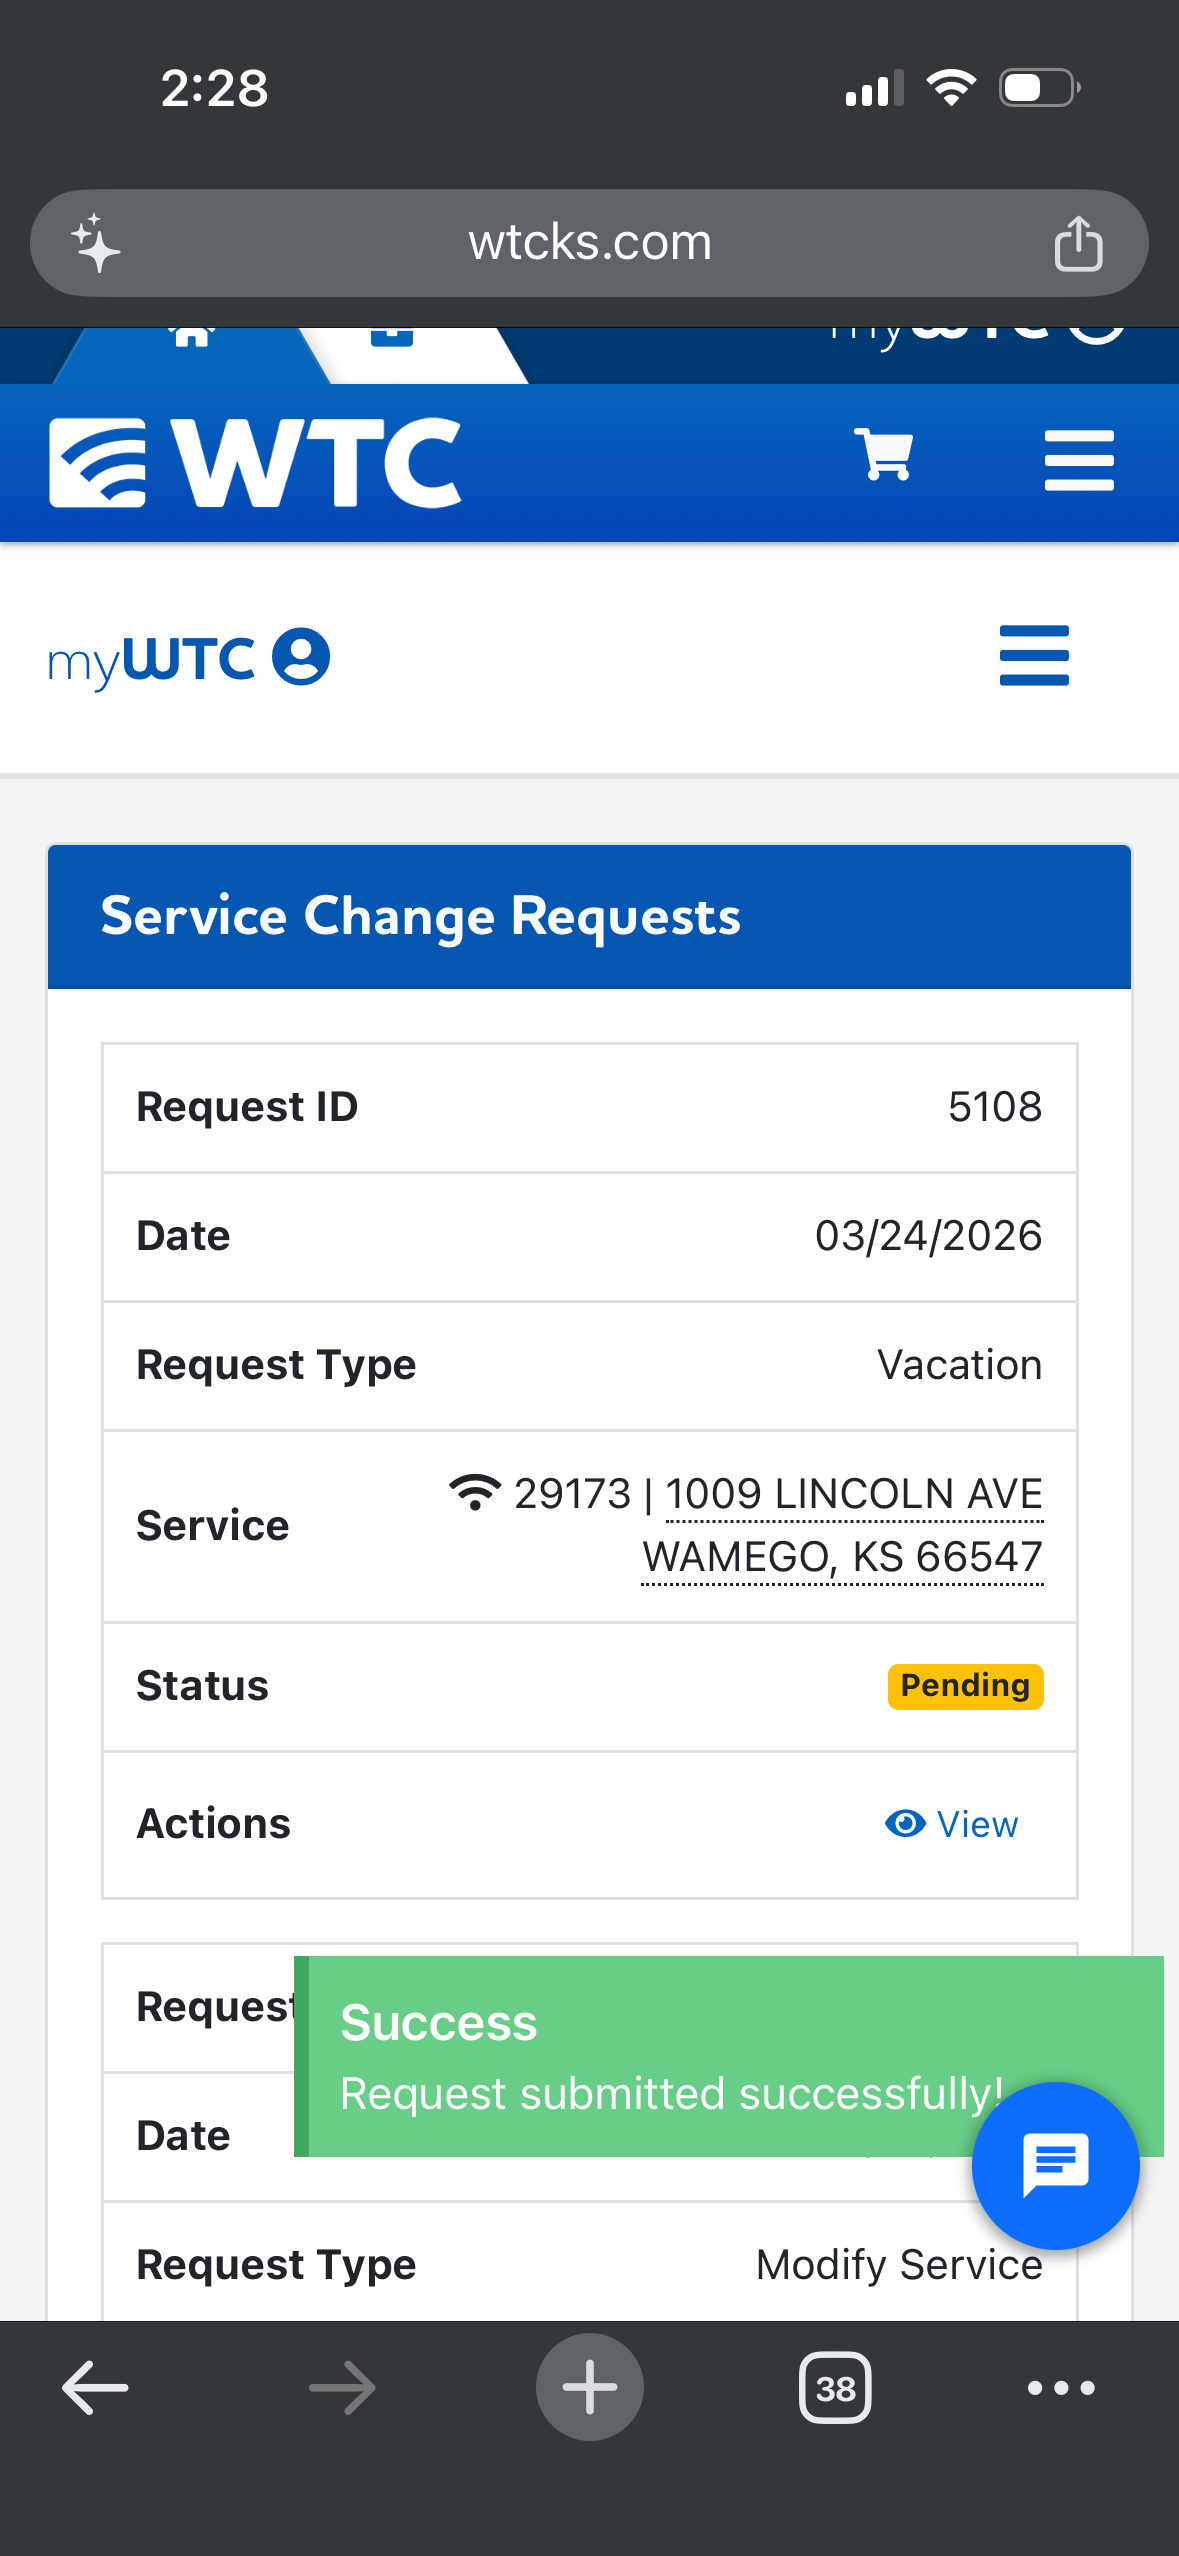The width and height of the screenshot is (1179, 2556).
Task: Click the myWTC profile user icon
Action: (x=301, y=657)
